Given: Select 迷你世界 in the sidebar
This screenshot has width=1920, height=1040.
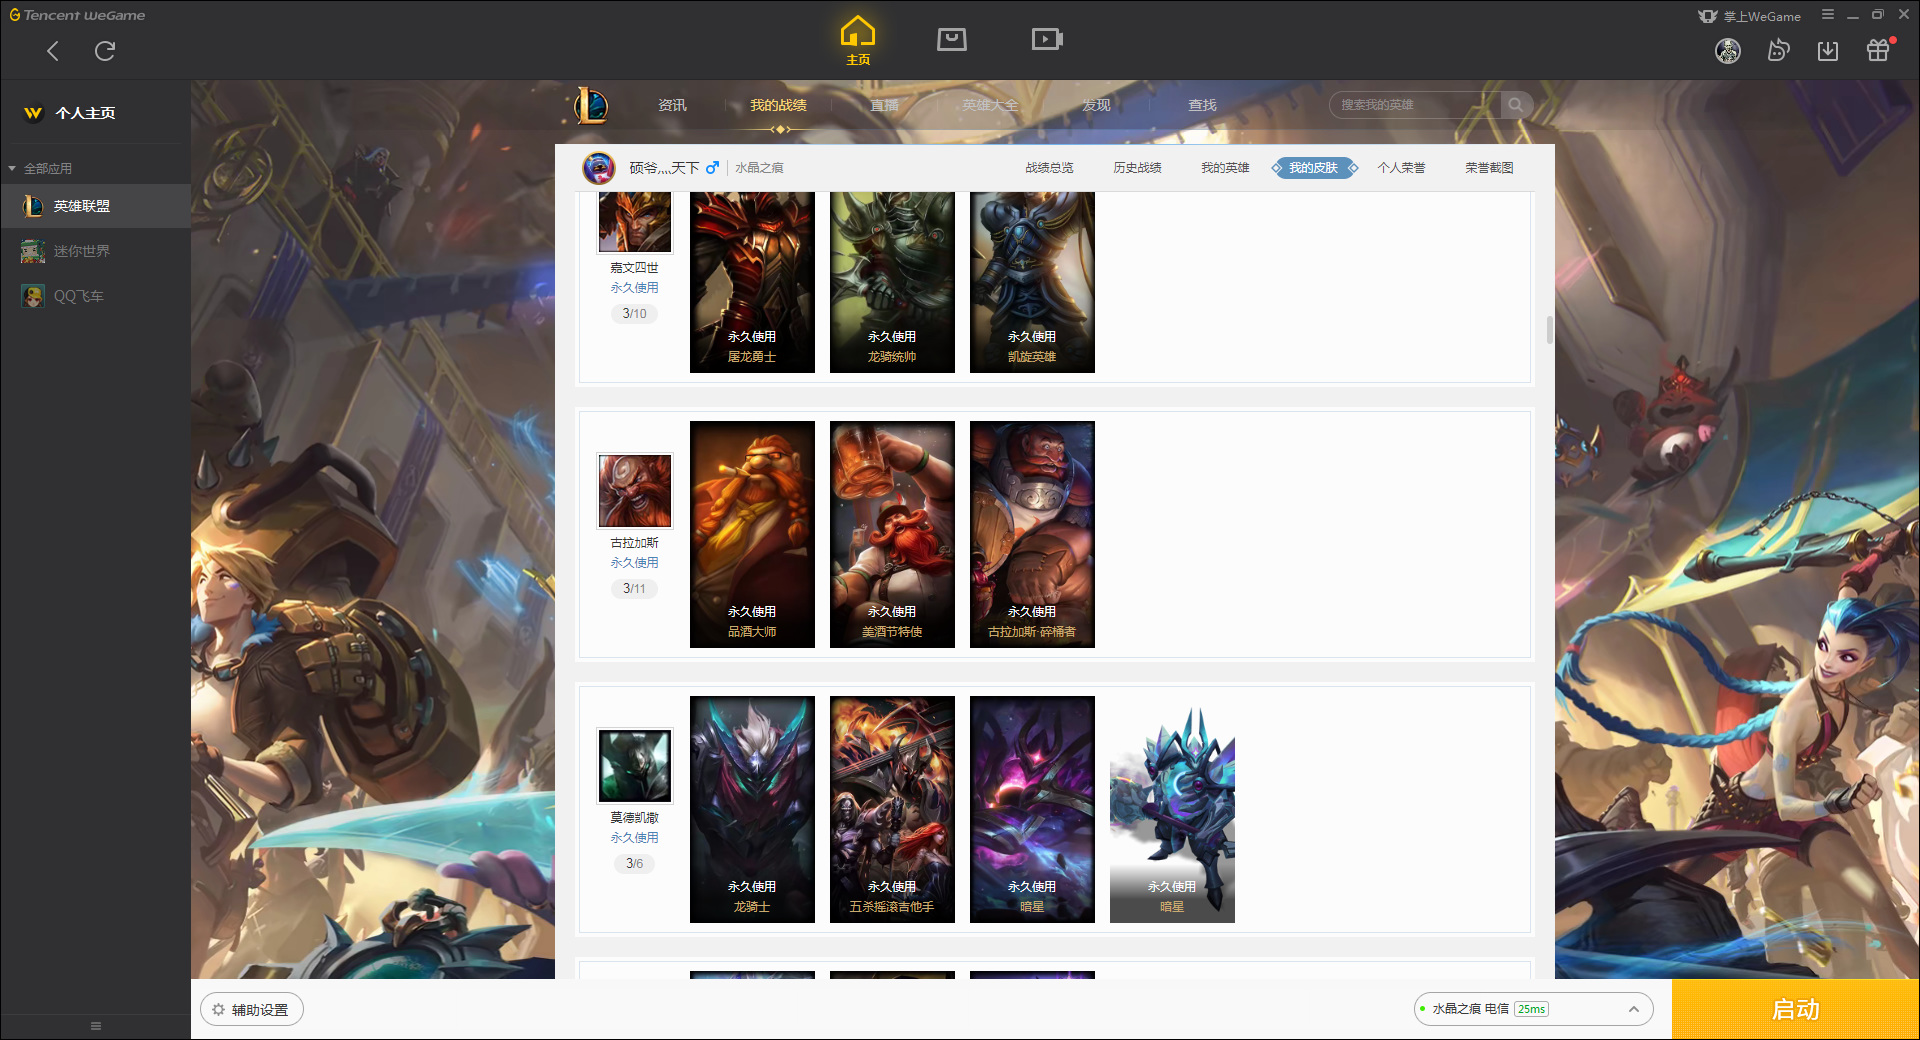Looking at the screenshot, I should tap(95, 251).
